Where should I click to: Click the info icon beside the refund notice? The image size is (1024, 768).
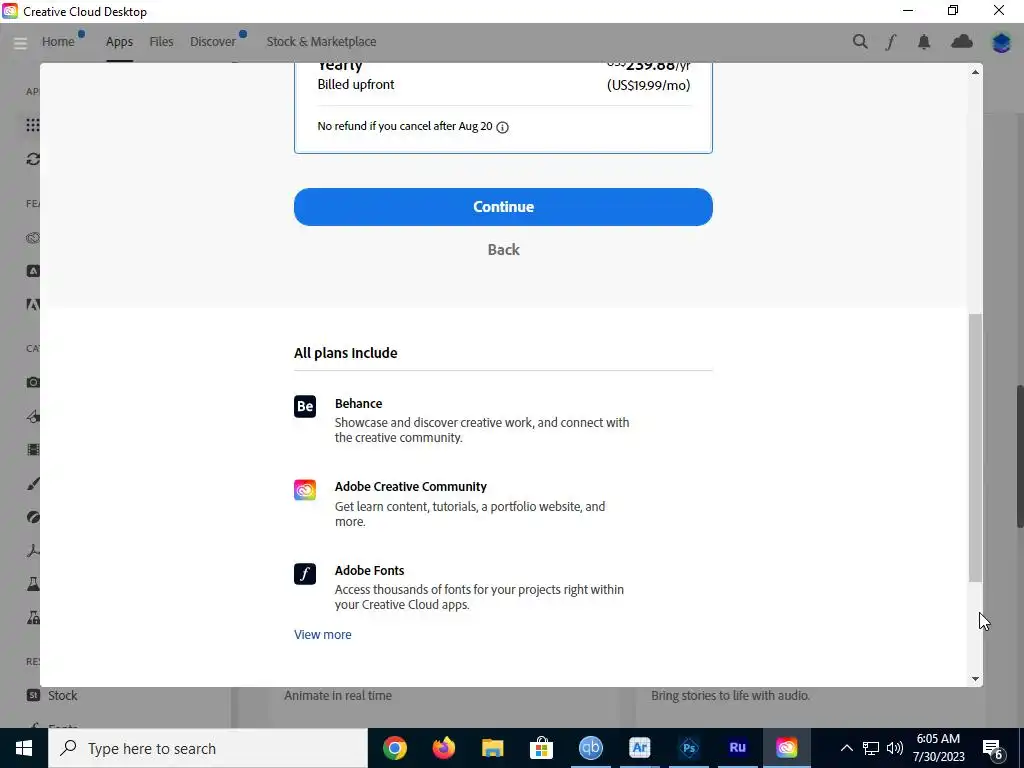coord(502,127)
